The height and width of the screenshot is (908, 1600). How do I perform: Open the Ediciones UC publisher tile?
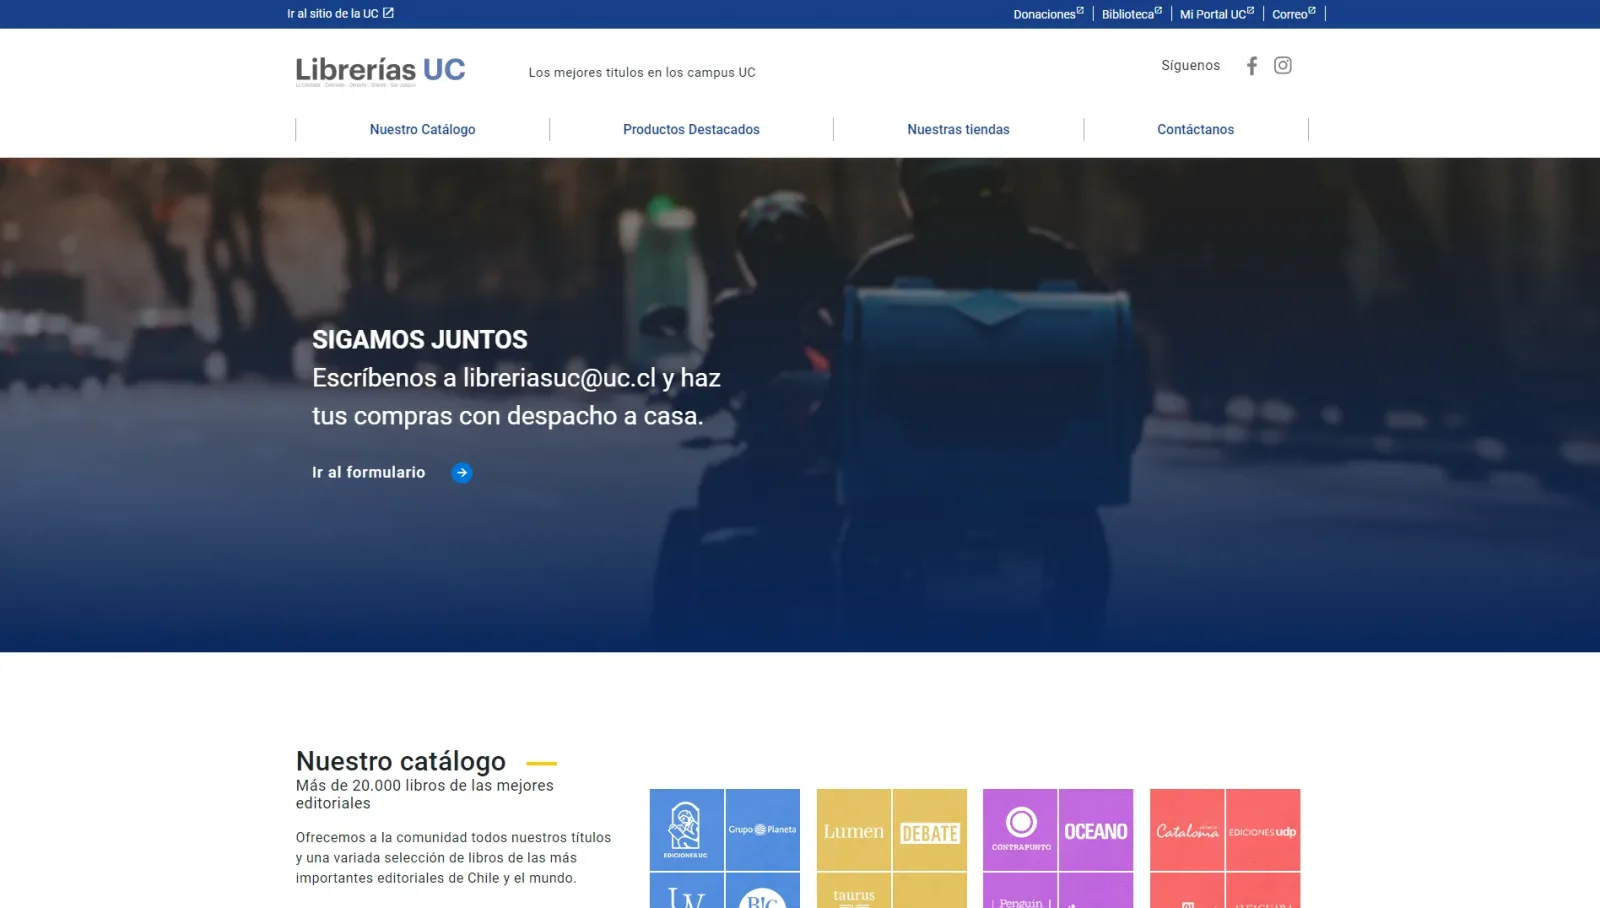coord(686,830)
